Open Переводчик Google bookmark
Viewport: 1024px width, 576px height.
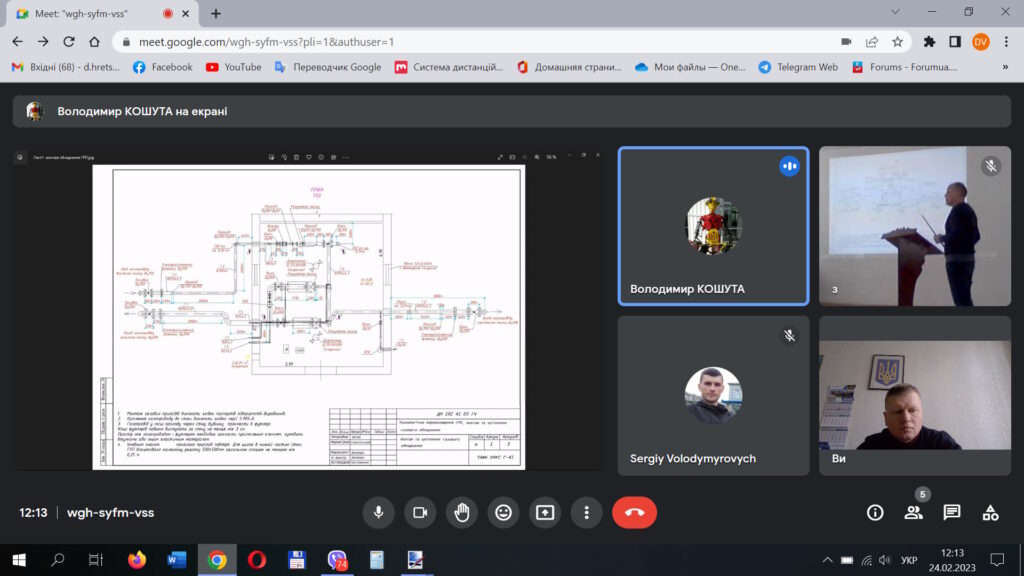point(328,67)
